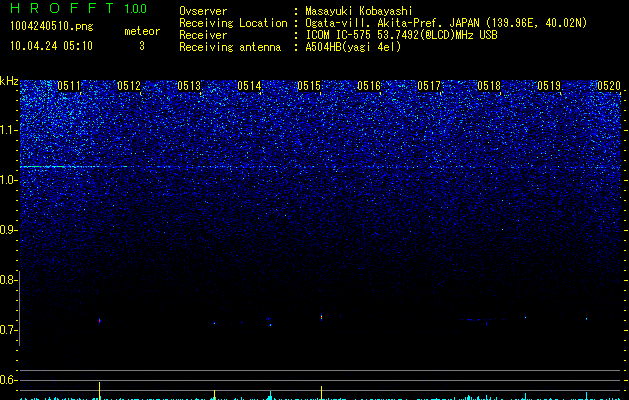Click the Ogata-vill. Akita-Pref. JAPAN location text
This screenshot has width=629, height=400.
click(446, 23)
